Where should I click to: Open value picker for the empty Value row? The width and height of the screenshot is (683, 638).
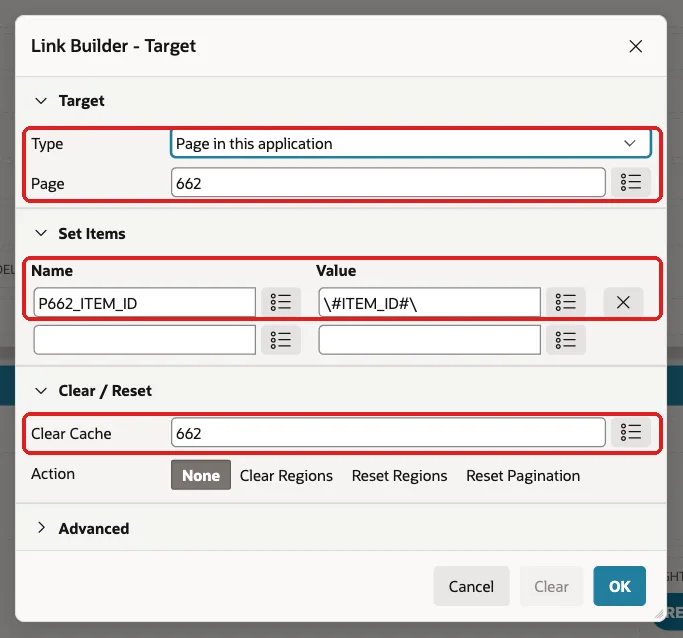[x=565, y=340]
